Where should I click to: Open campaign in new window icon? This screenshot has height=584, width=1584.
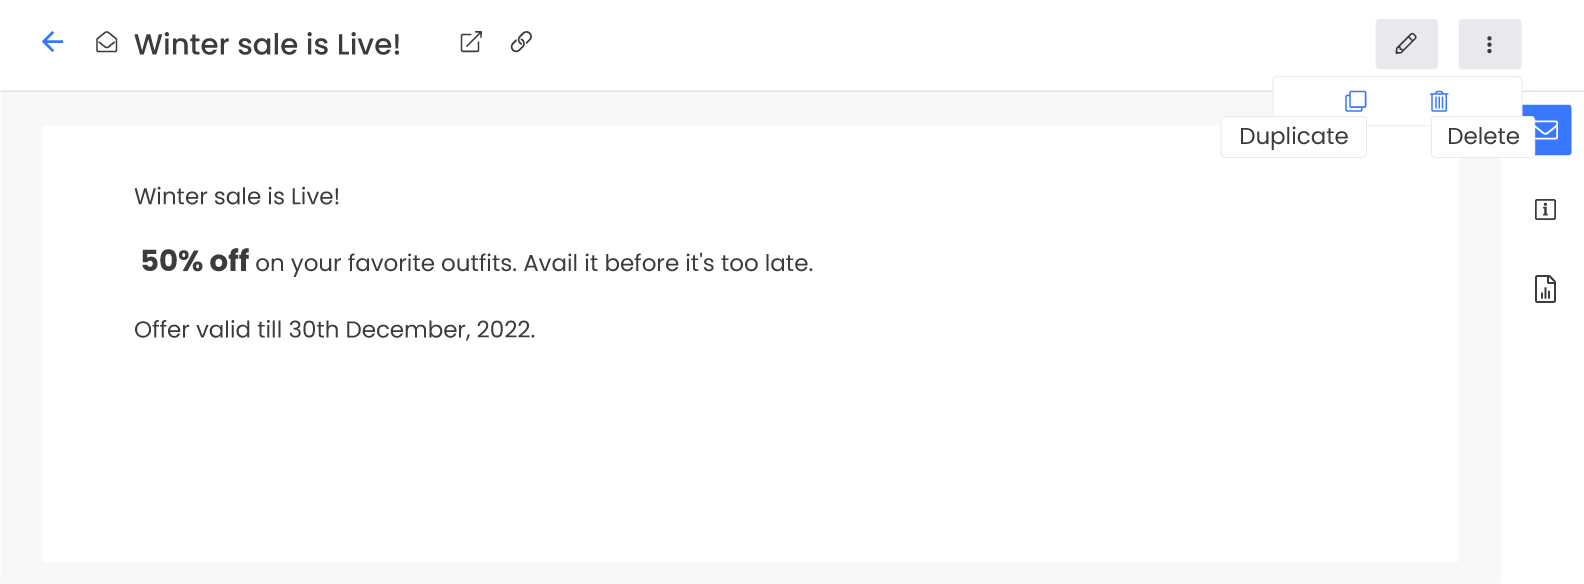click(471, 42)
